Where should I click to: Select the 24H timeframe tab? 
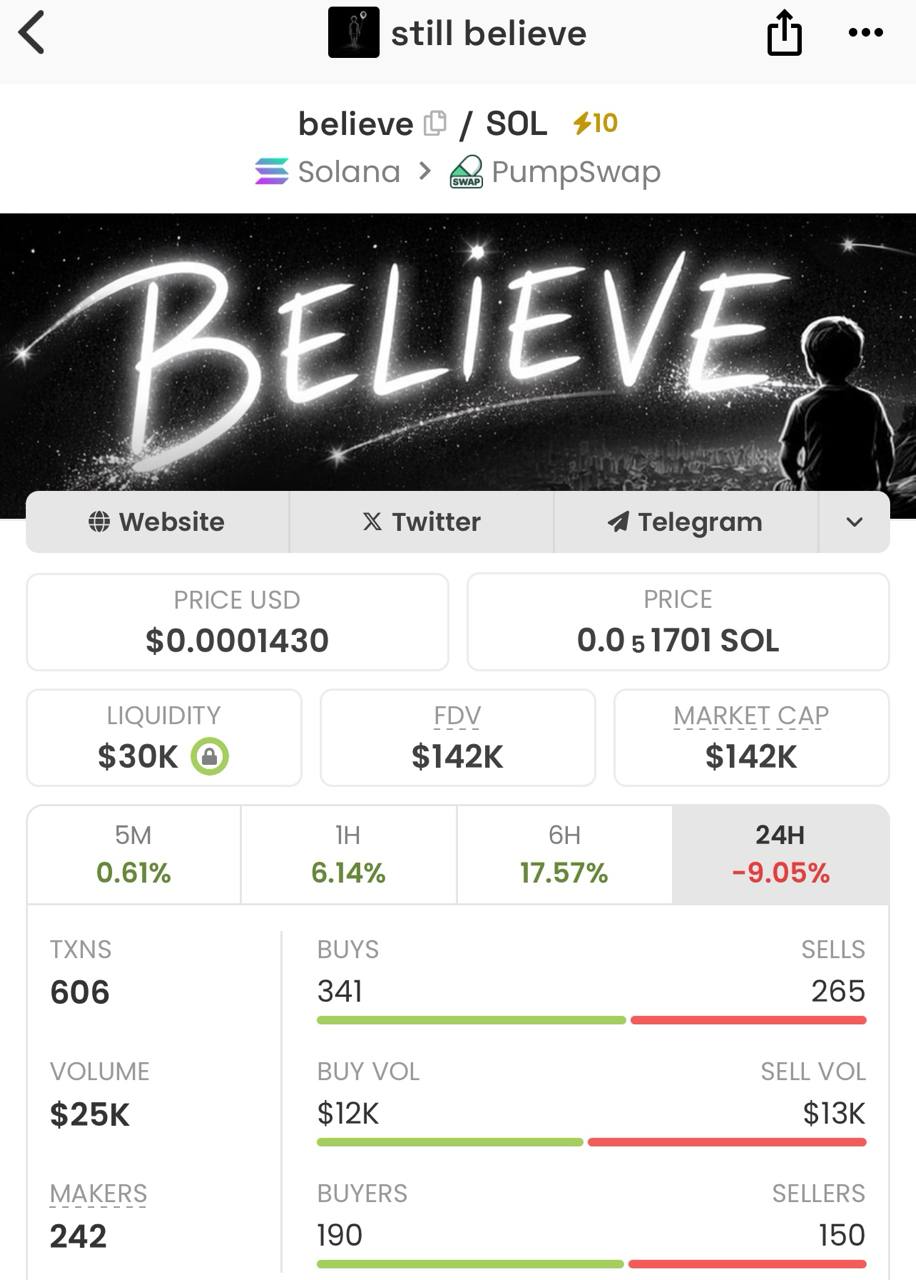pyautogui.click(x=780, y=855)
